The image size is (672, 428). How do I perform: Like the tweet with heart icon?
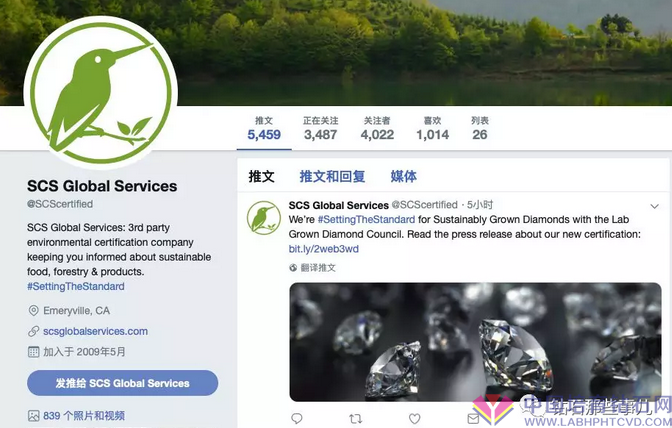(414, 419)
